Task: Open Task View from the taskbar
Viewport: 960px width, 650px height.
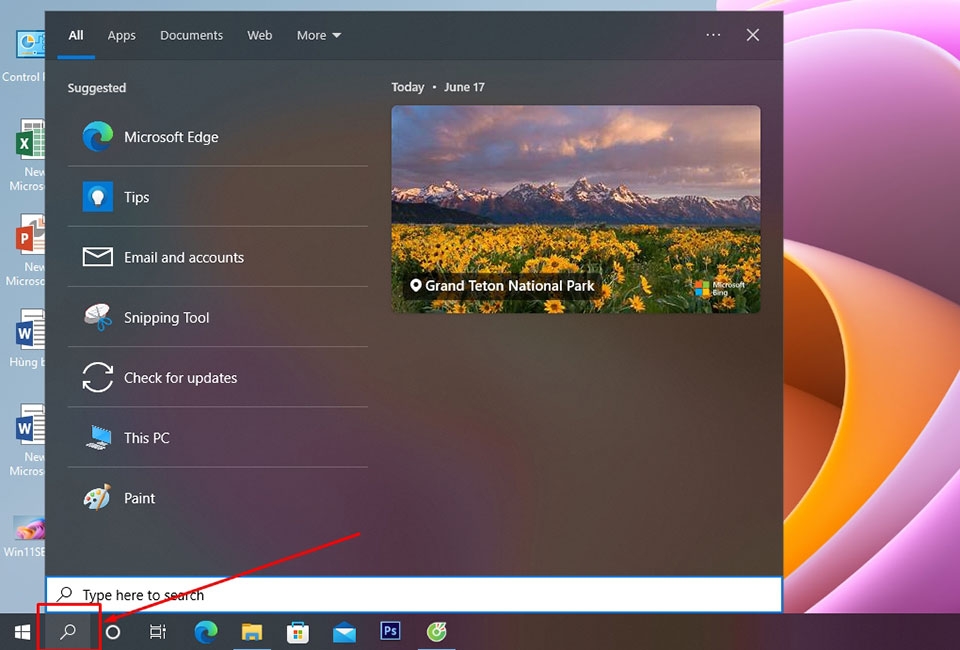Action: click(157, 631)
